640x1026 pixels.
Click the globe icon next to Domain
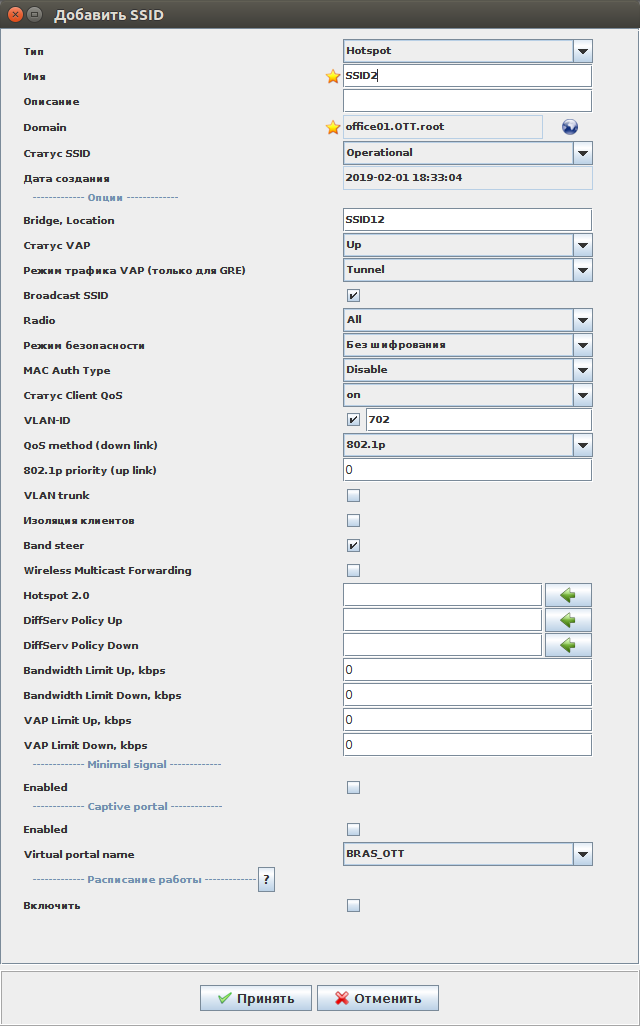tap(570, 127)
